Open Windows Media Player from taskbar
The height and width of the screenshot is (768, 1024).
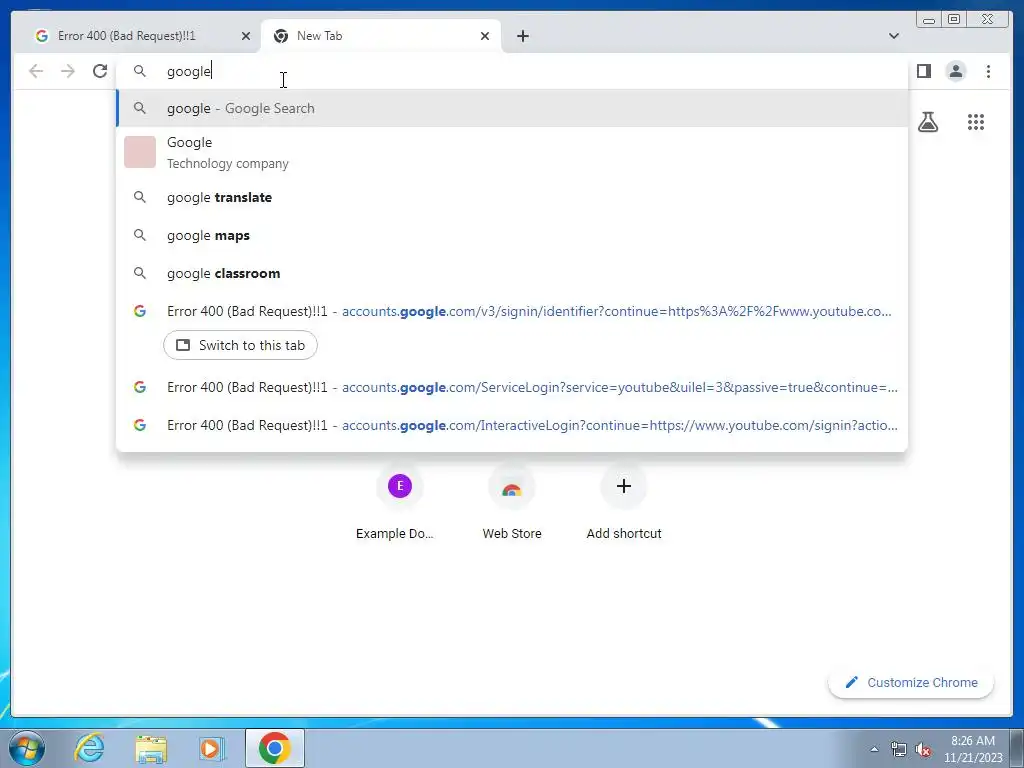212,748
